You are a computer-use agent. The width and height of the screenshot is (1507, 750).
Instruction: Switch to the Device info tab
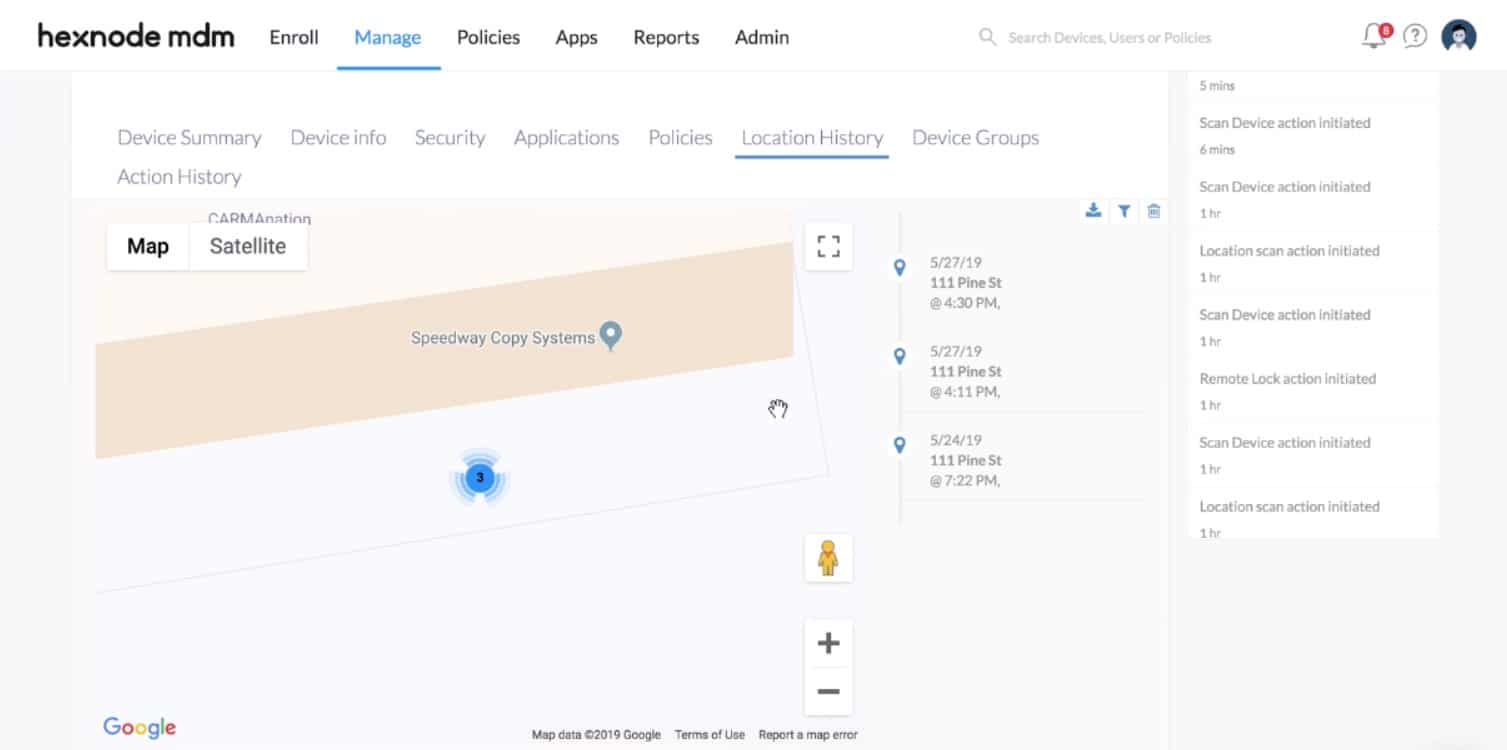[338, 138]
